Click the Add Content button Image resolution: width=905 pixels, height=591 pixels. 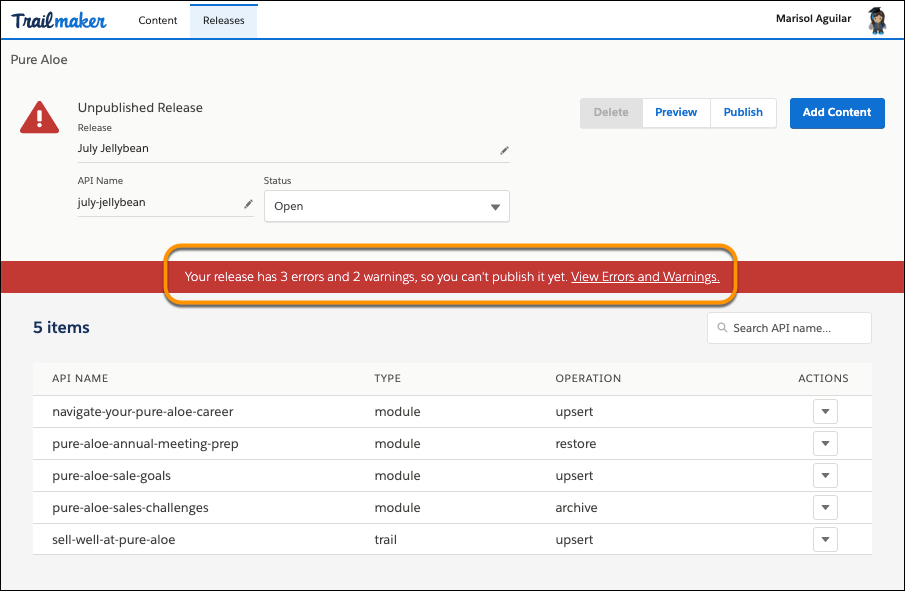[x=837, y=113]
